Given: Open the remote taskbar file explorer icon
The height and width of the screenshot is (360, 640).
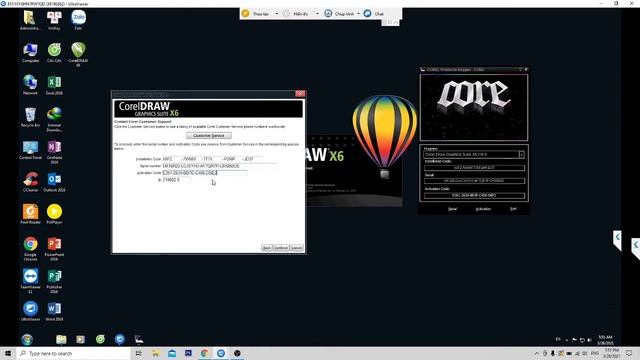Looking at the screenshot, I should pyautogui.click(x=61, y=339).
